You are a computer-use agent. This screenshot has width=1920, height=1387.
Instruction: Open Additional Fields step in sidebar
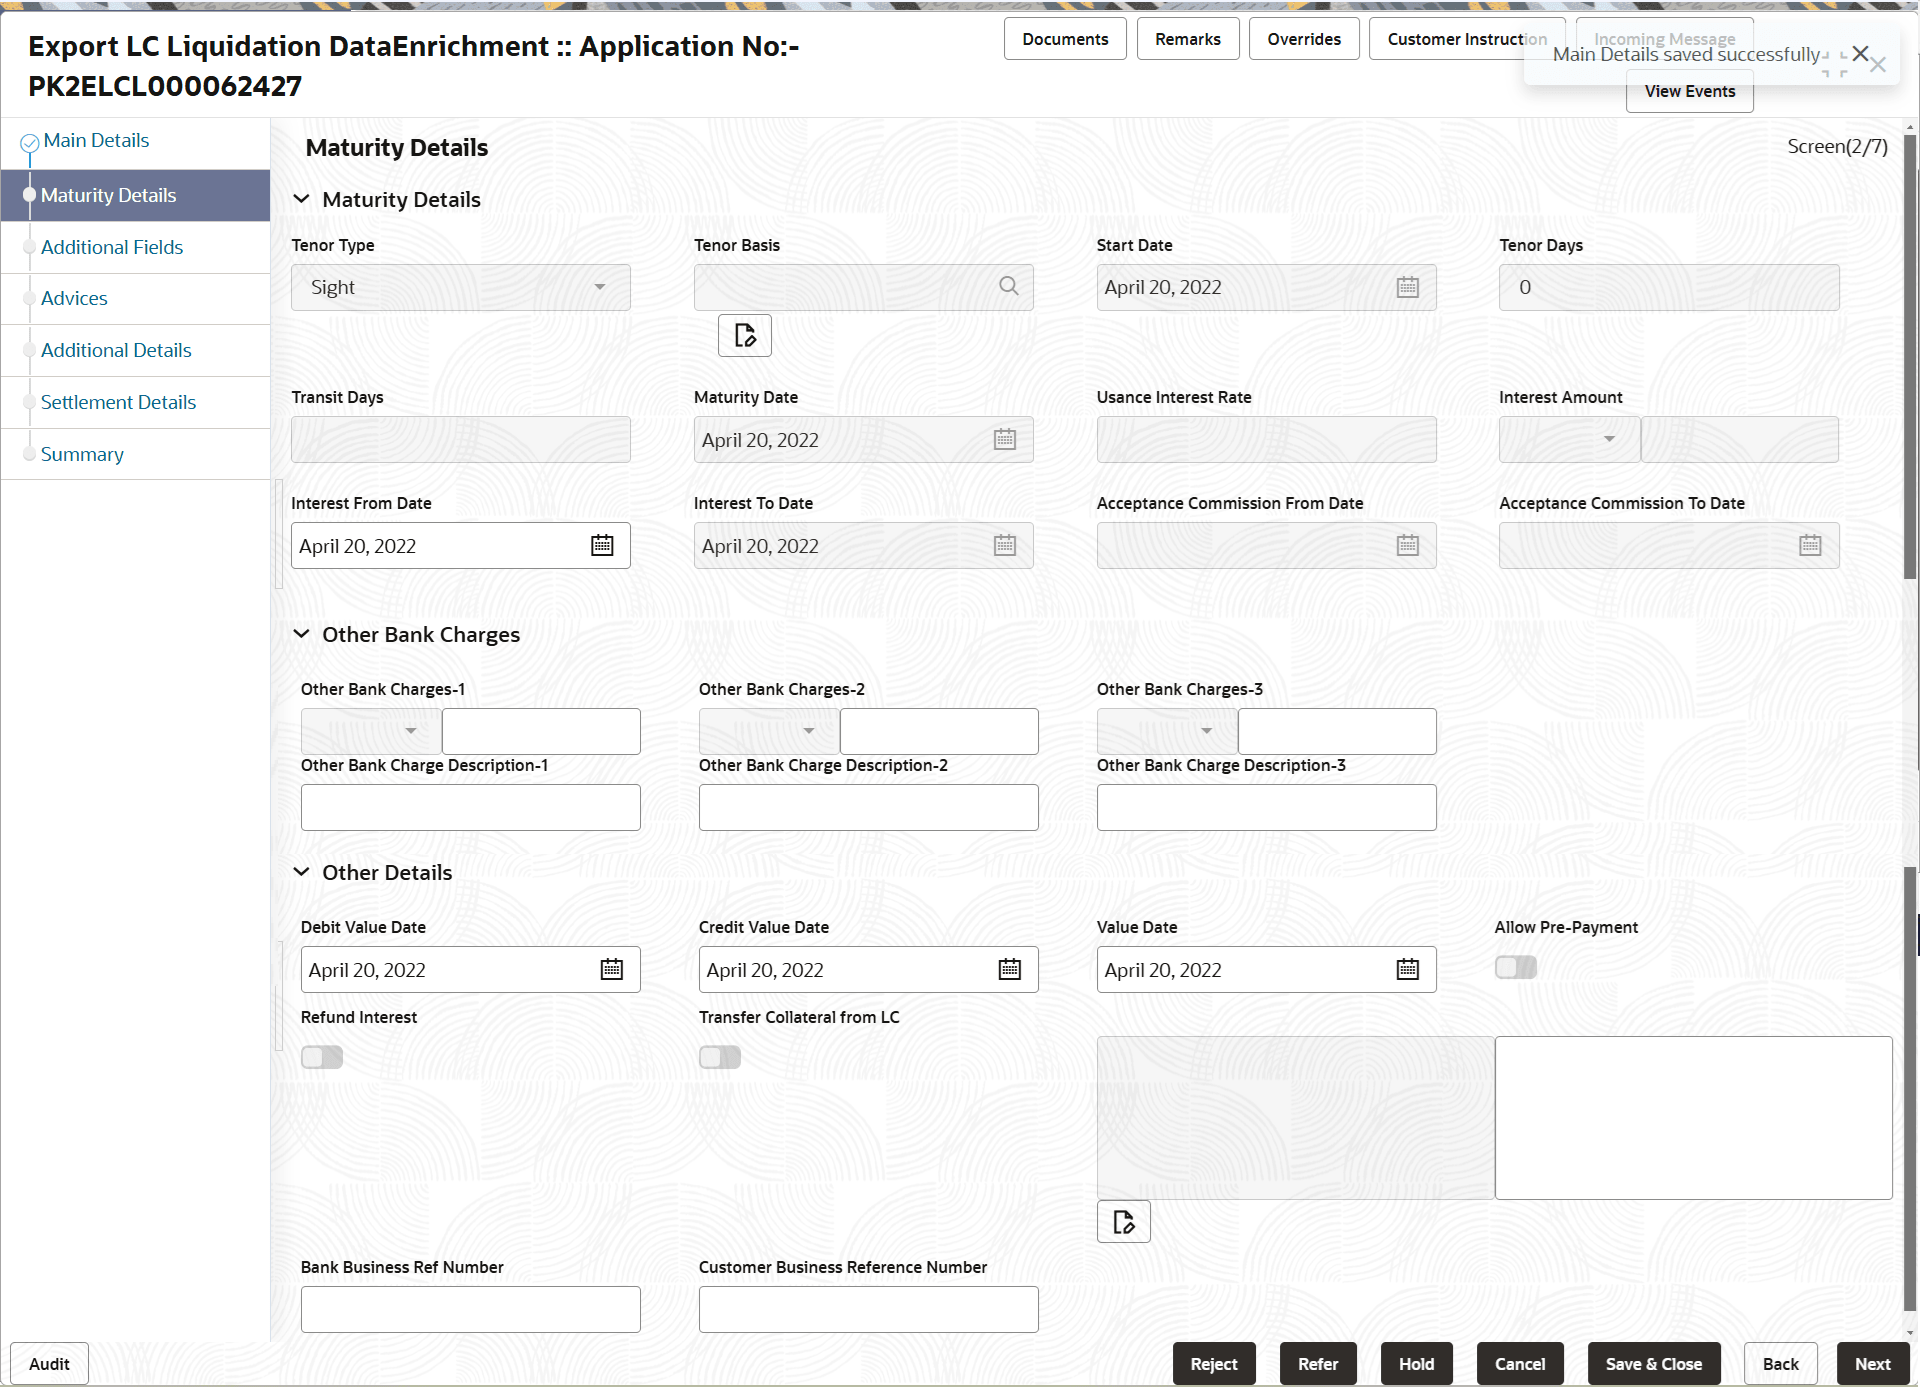click(x=112, y=247)
